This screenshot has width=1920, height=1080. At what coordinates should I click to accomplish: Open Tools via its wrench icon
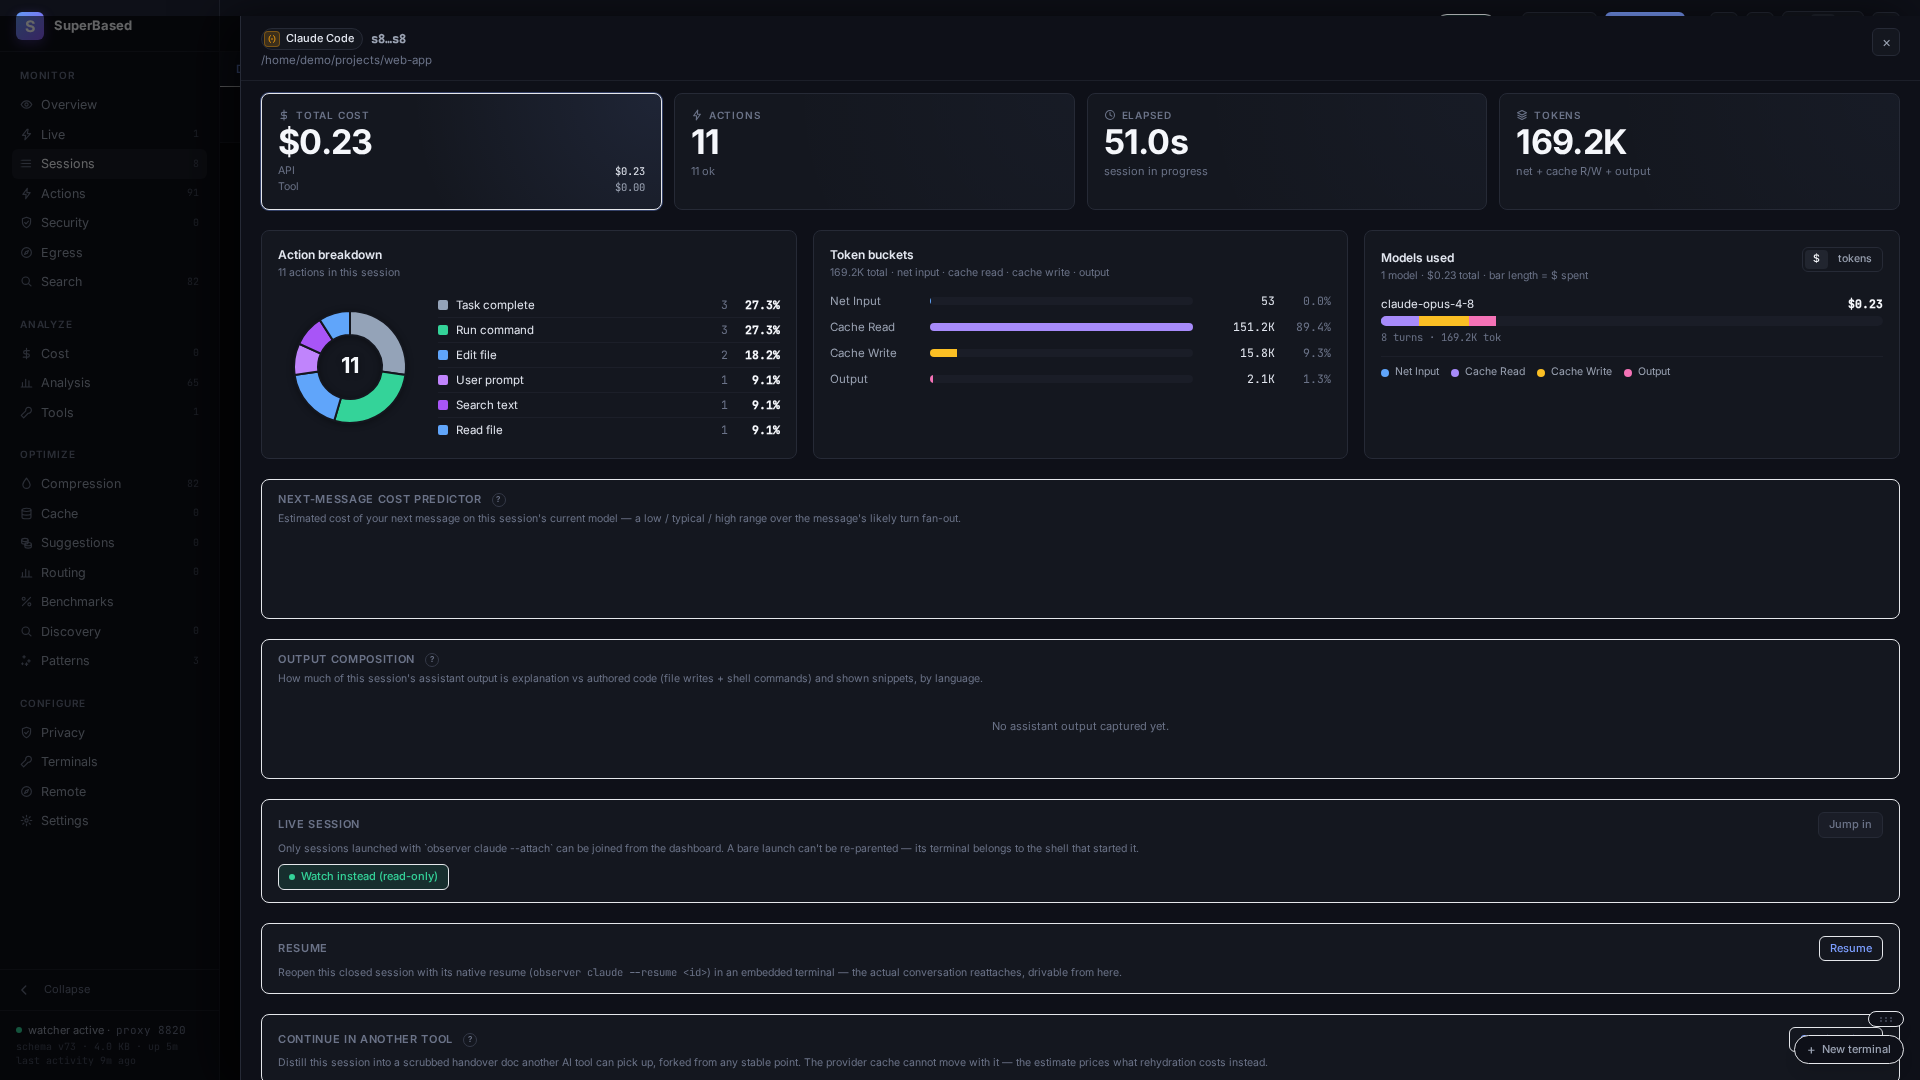coord(27,413)
